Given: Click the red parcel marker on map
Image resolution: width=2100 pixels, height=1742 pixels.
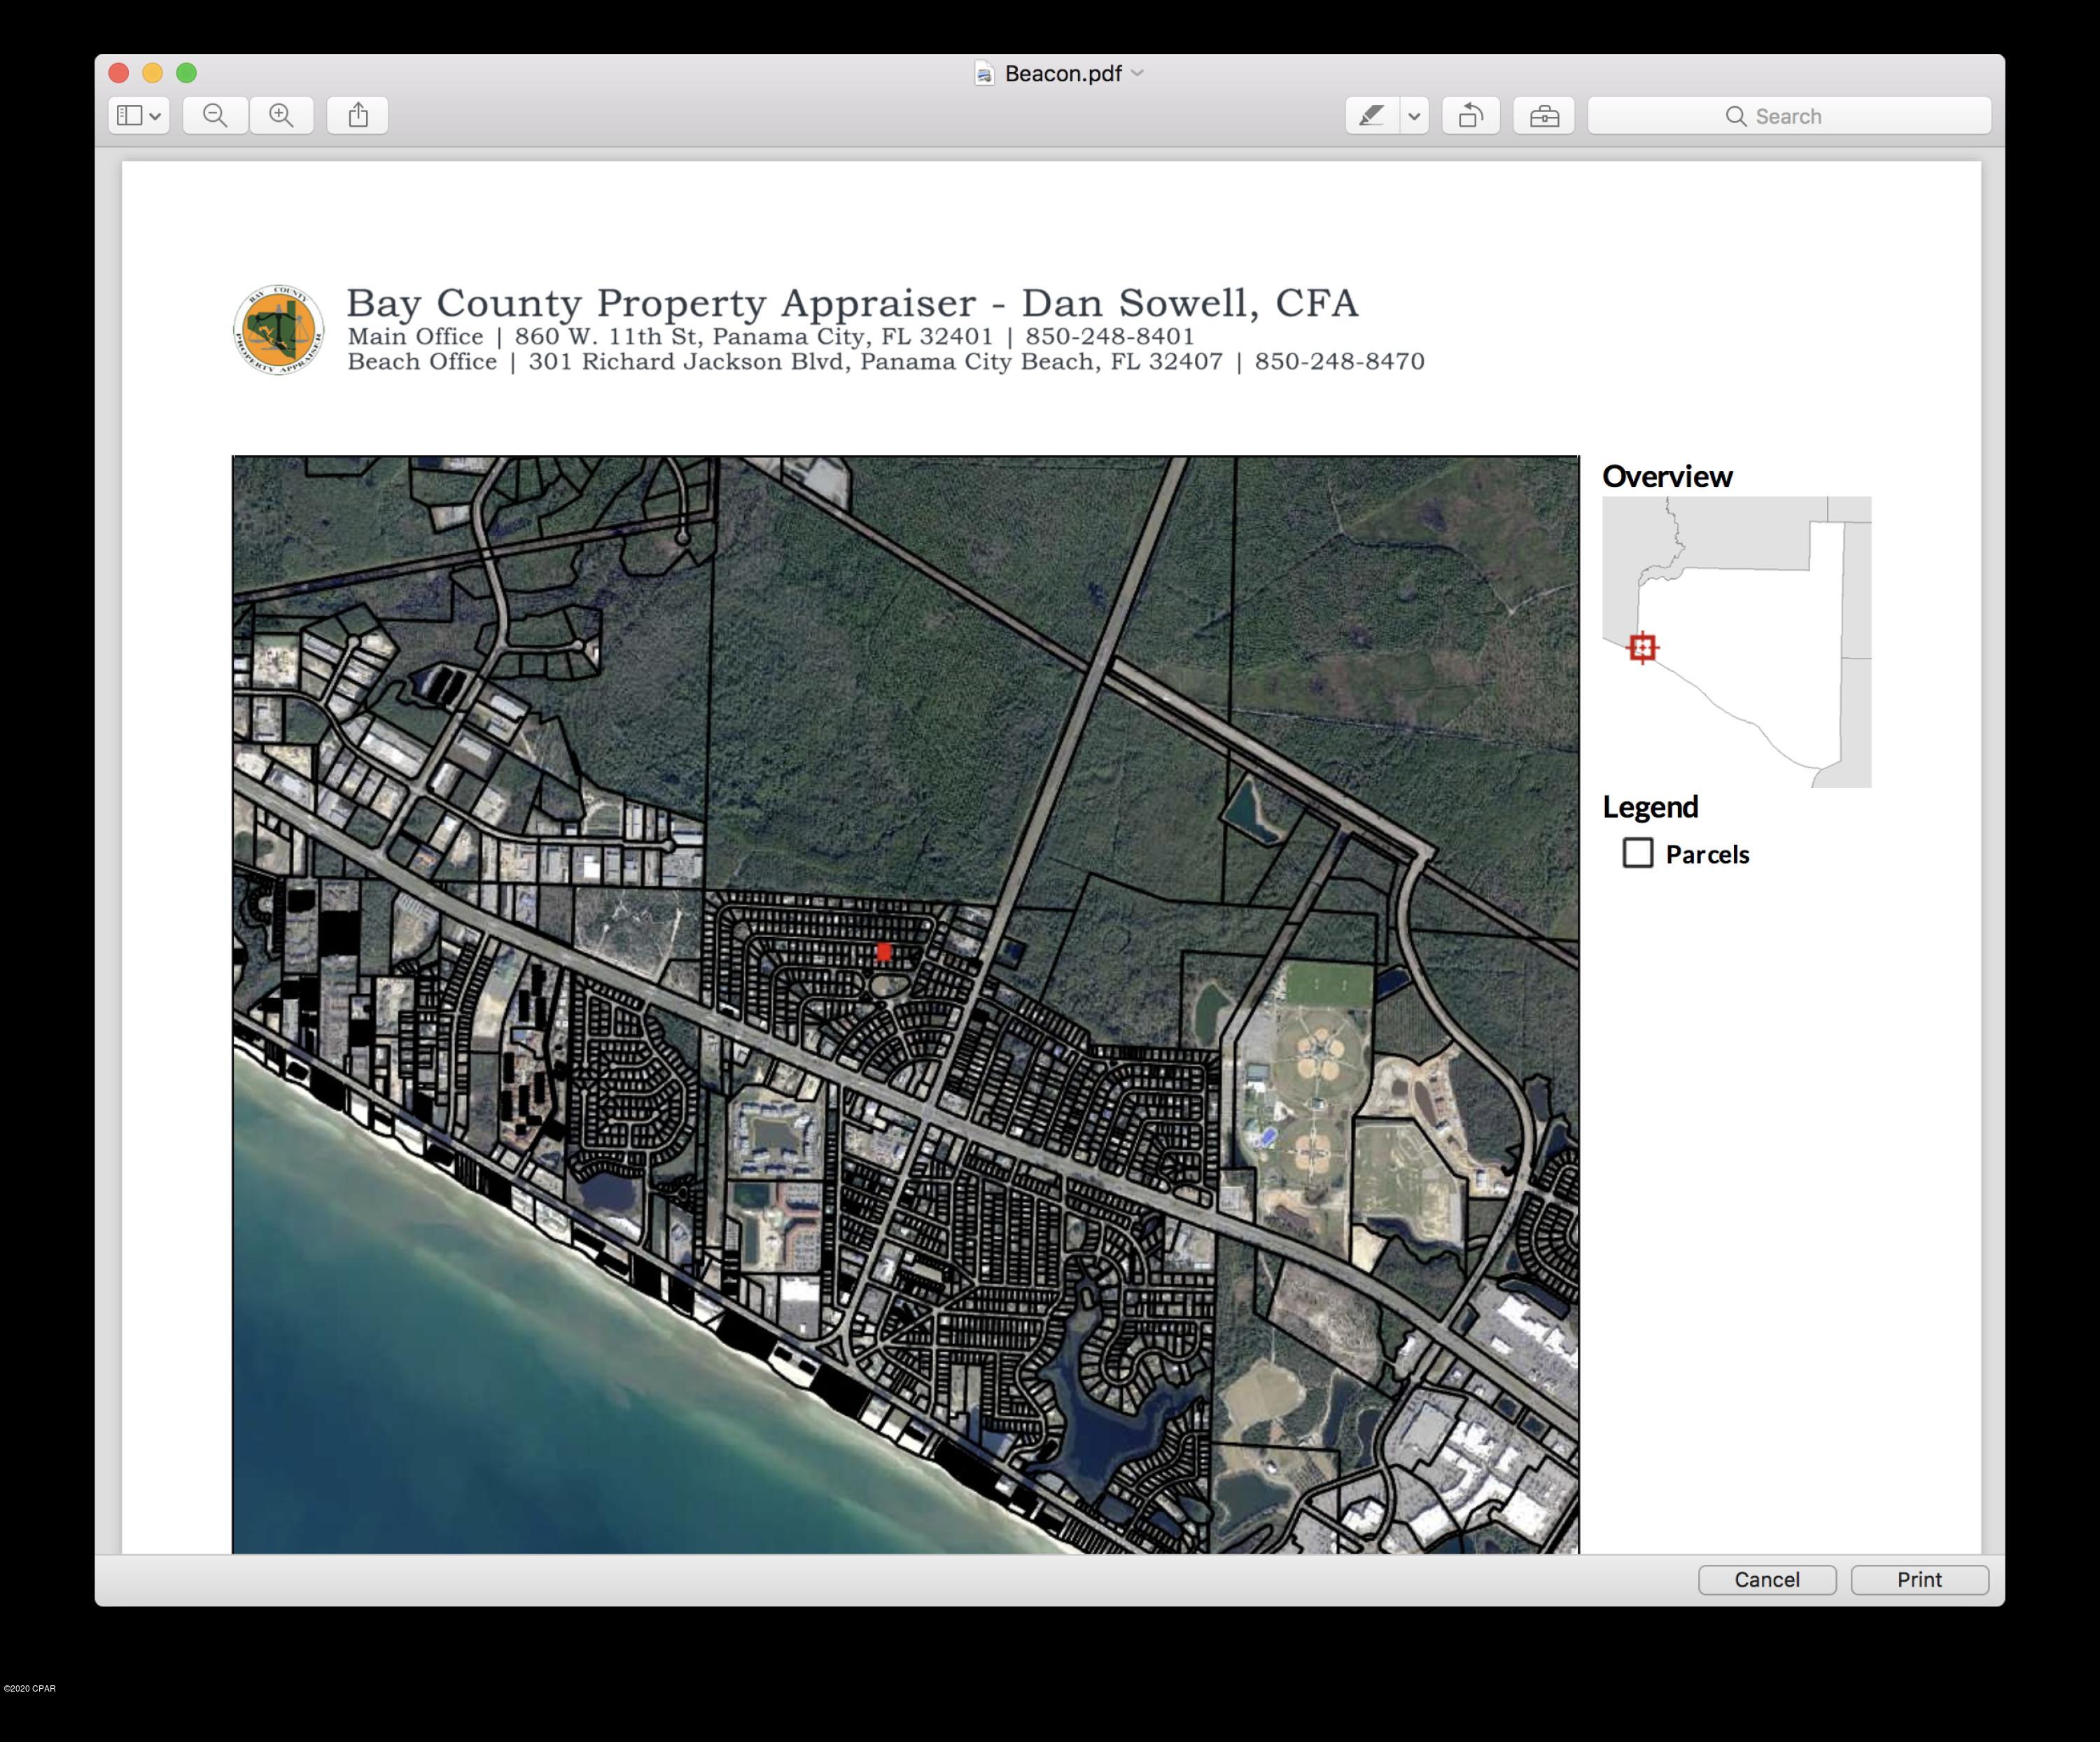Looking at the screenshot, I should click(x=883, y=951).
